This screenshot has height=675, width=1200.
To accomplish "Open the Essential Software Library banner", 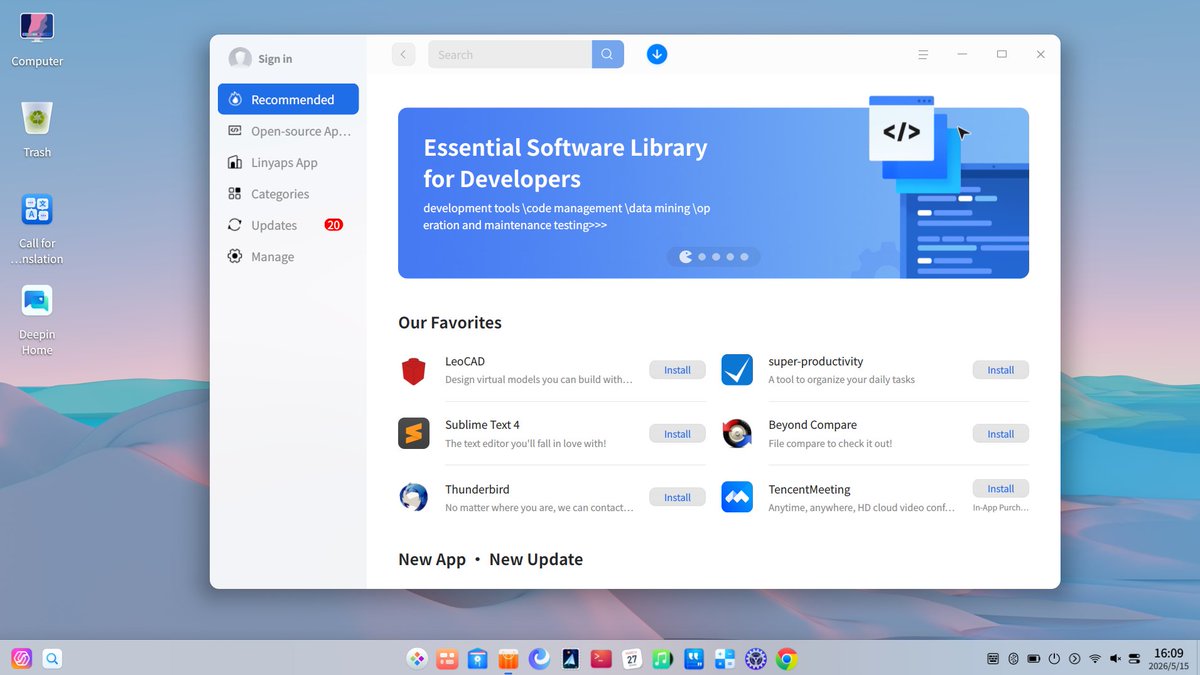I will pos(713,193).
